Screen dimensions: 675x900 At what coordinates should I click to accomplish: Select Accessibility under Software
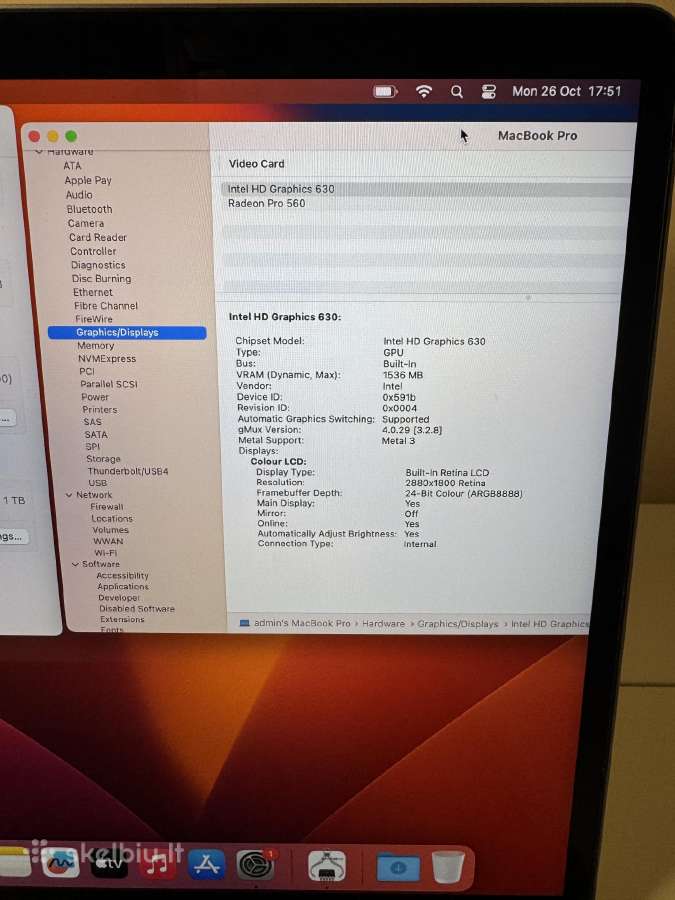tap(122, 576)
